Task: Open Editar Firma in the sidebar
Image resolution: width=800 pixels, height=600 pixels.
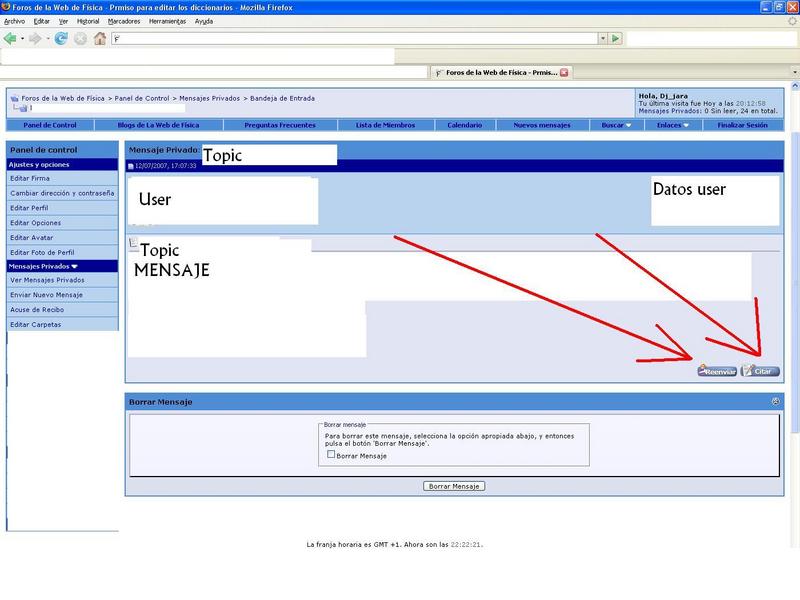Action: [x=30, y=178]
